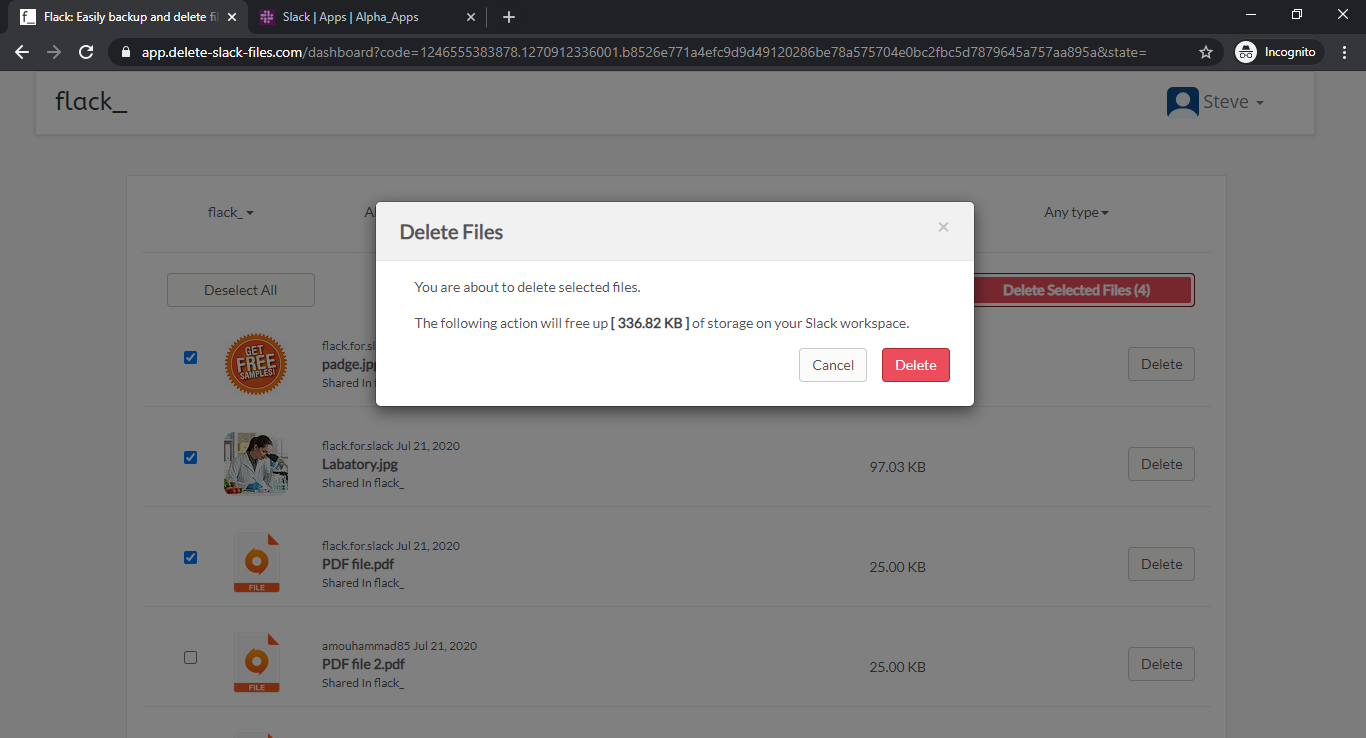
Task: Select the Flack browser tab
Action: tap(130, 17)
